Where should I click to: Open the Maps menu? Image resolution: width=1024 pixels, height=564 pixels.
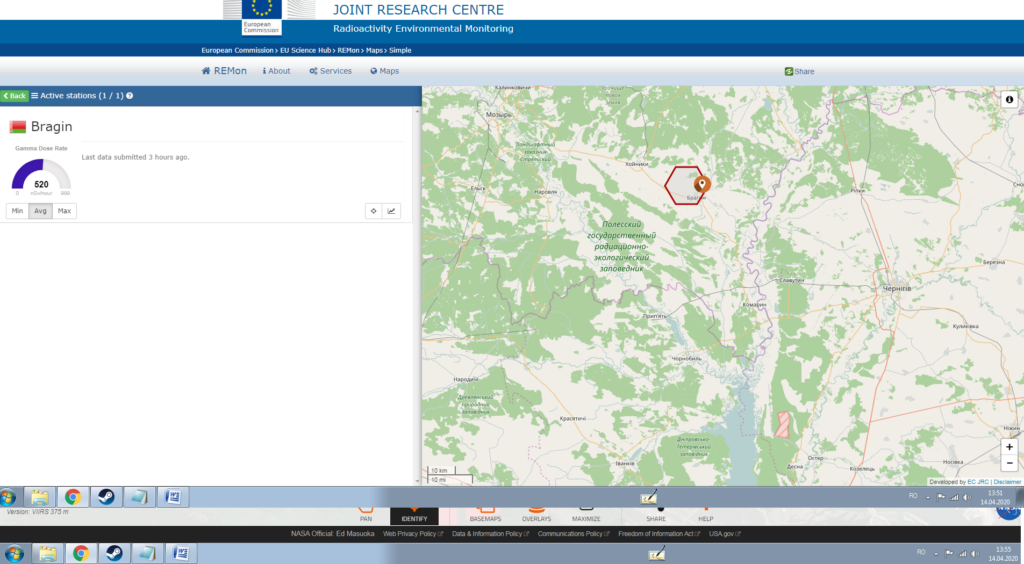385,70
